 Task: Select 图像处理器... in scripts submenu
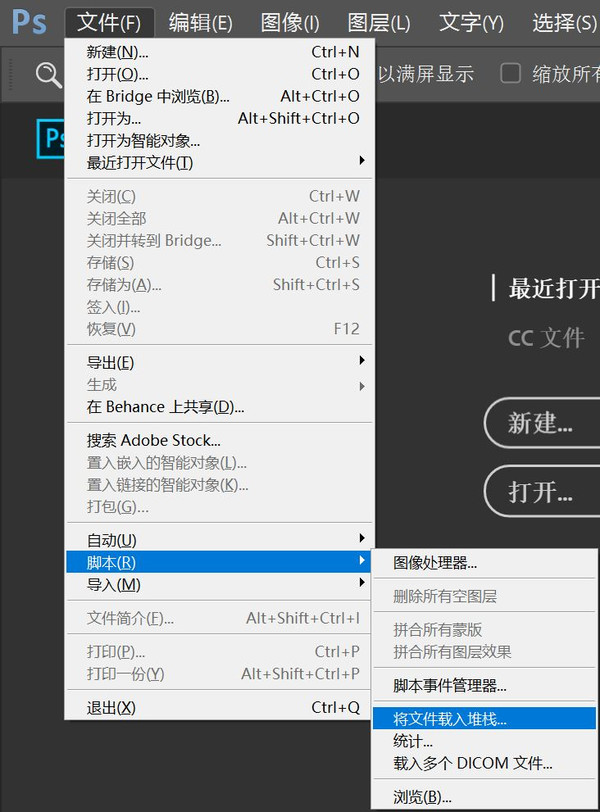click(485, 562)
